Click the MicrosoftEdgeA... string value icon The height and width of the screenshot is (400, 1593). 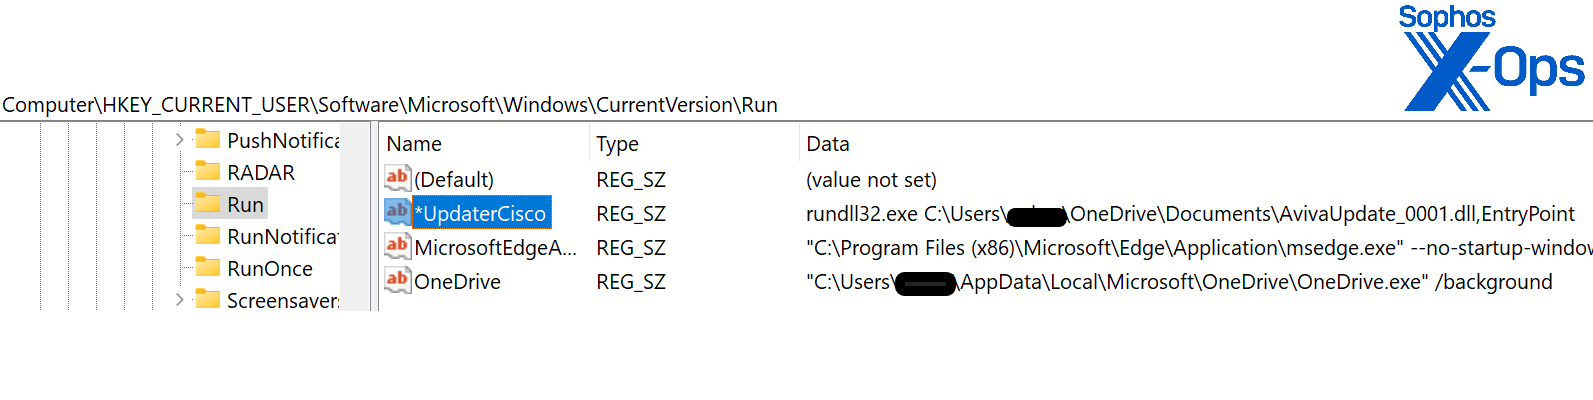397,246
